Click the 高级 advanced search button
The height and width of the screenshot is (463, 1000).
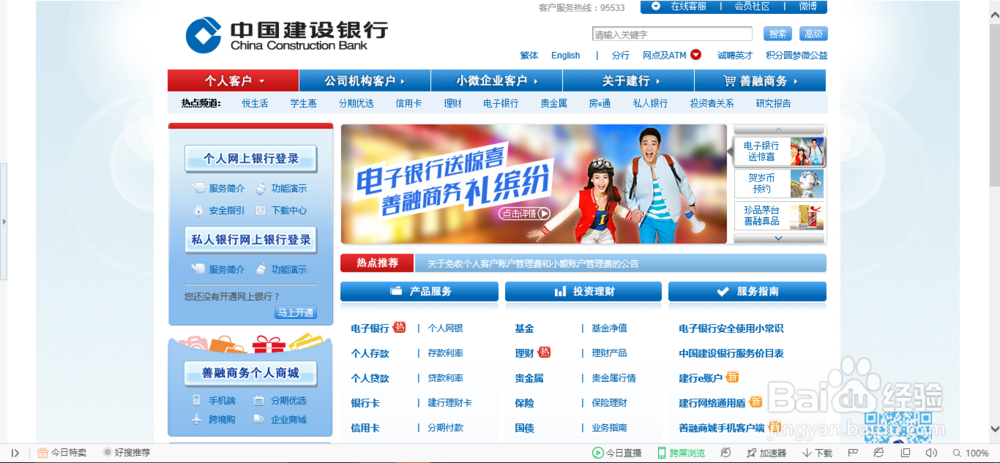point(813,34)
